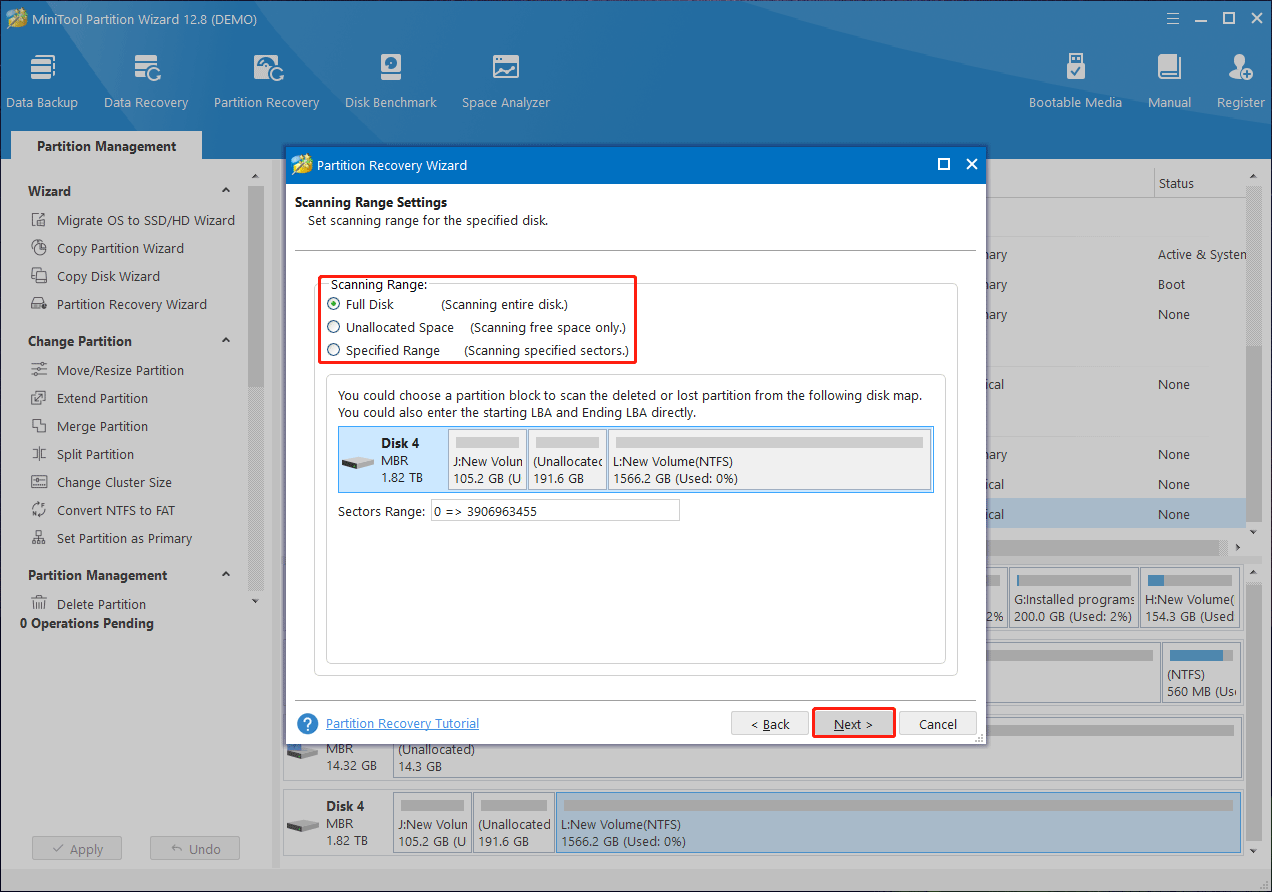
Task: Maximize the Partition Recovery Wizard dialog
Action: 943,165
